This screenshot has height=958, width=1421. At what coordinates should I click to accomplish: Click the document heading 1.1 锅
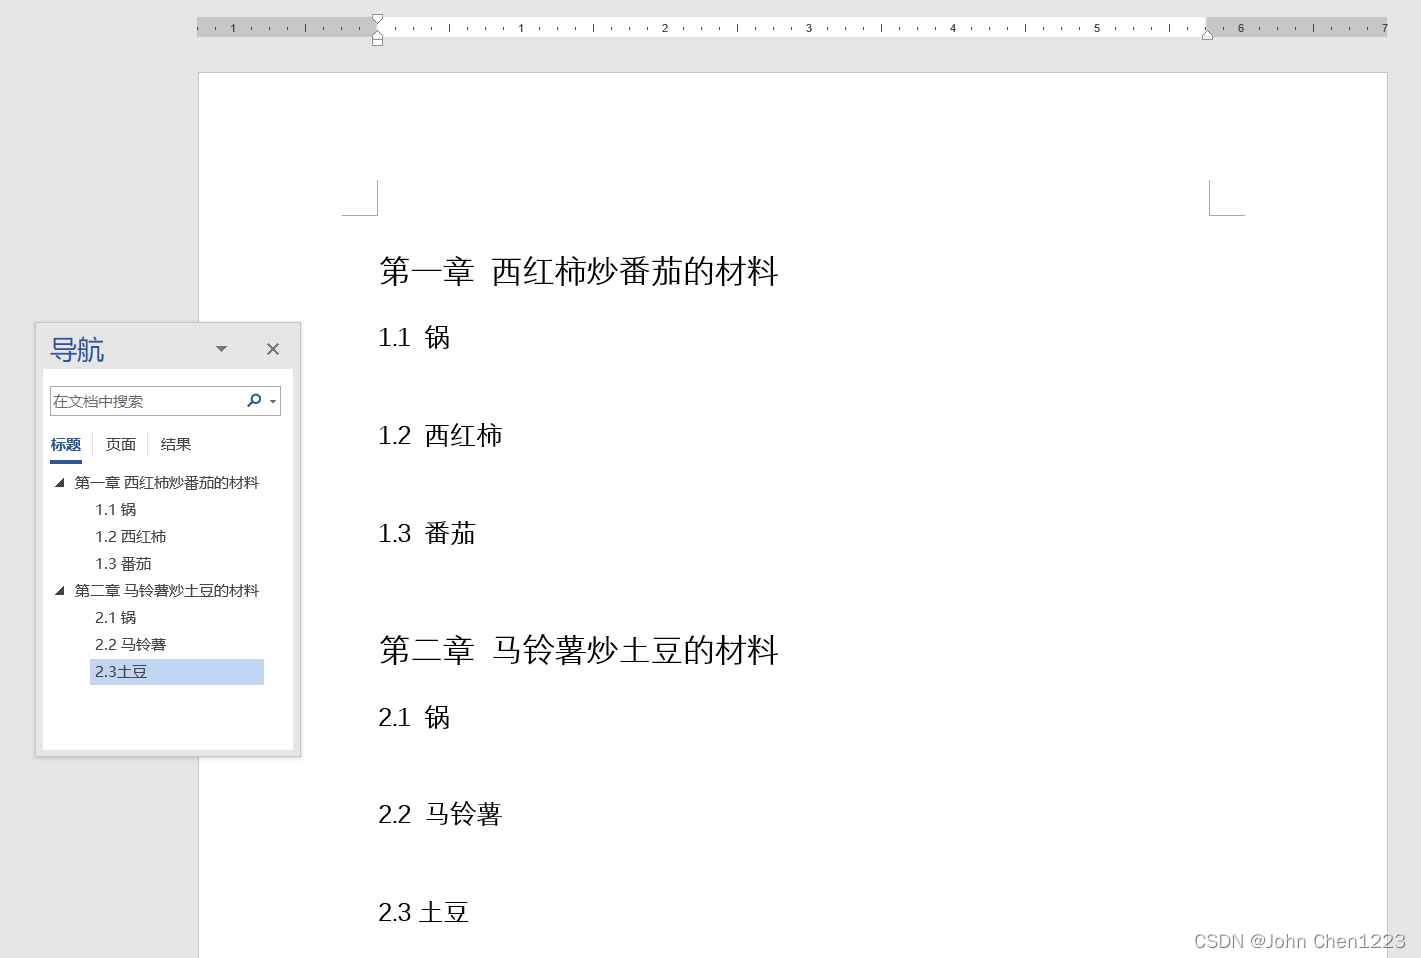pos(414,338)
